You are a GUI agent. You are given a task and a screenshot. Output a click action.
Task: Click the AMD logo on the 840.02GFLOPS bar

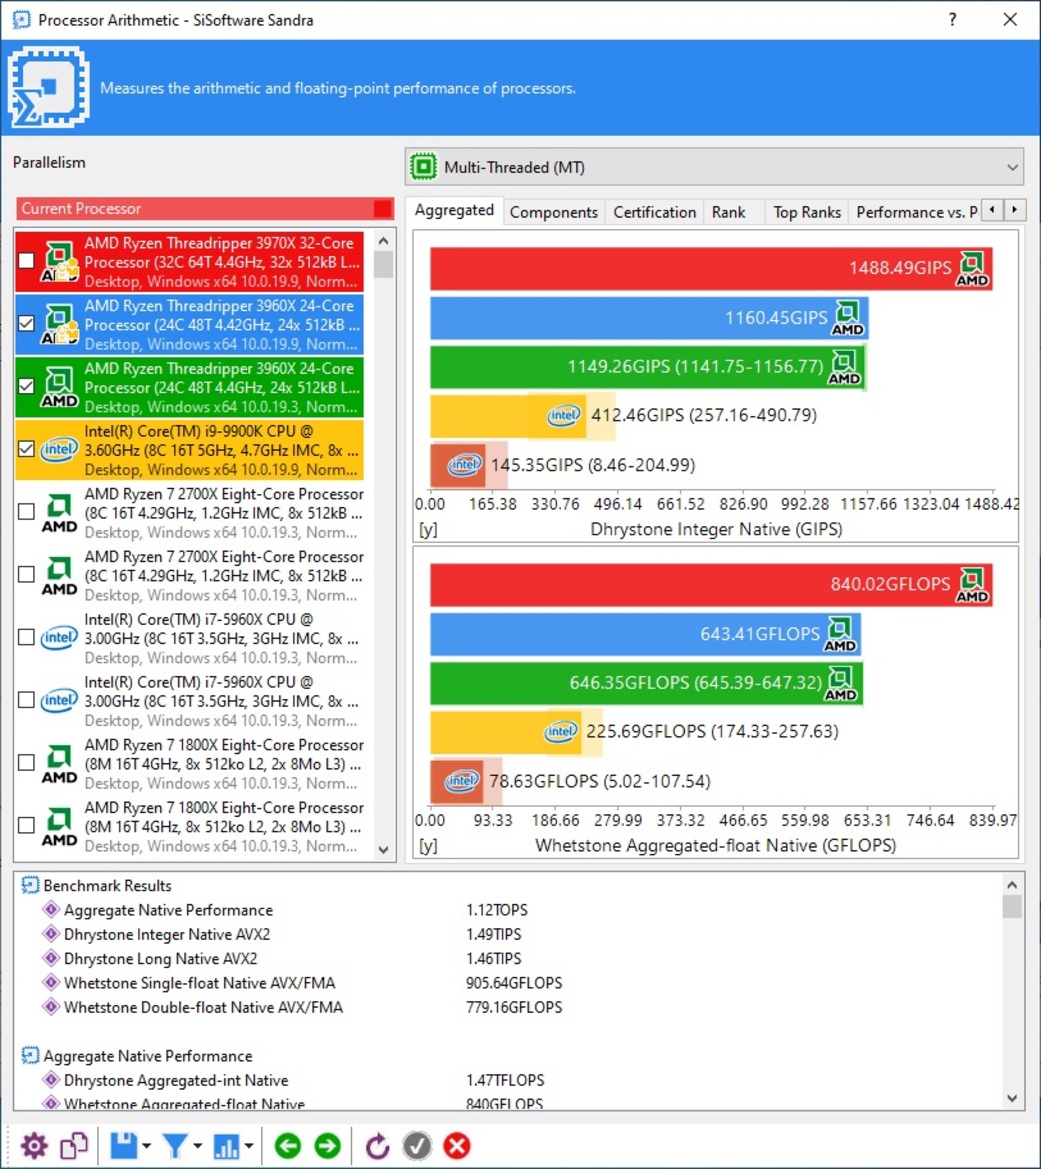point(972,585)
